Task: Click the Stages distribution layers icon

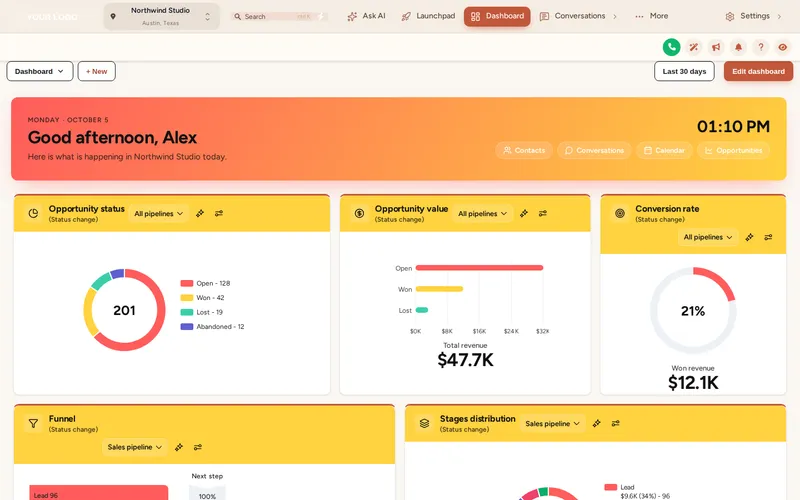Action: pos(424,423)
